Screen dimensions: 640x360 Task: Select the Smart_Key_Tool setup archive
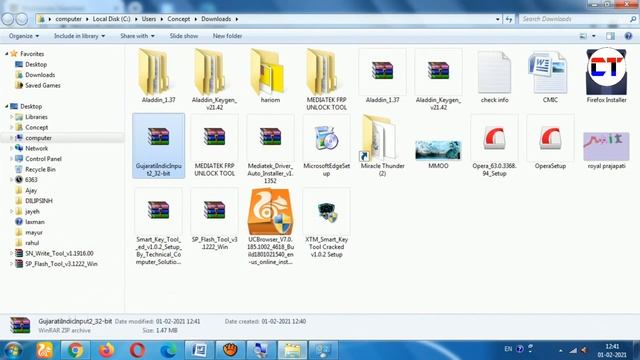pos(158,227)
